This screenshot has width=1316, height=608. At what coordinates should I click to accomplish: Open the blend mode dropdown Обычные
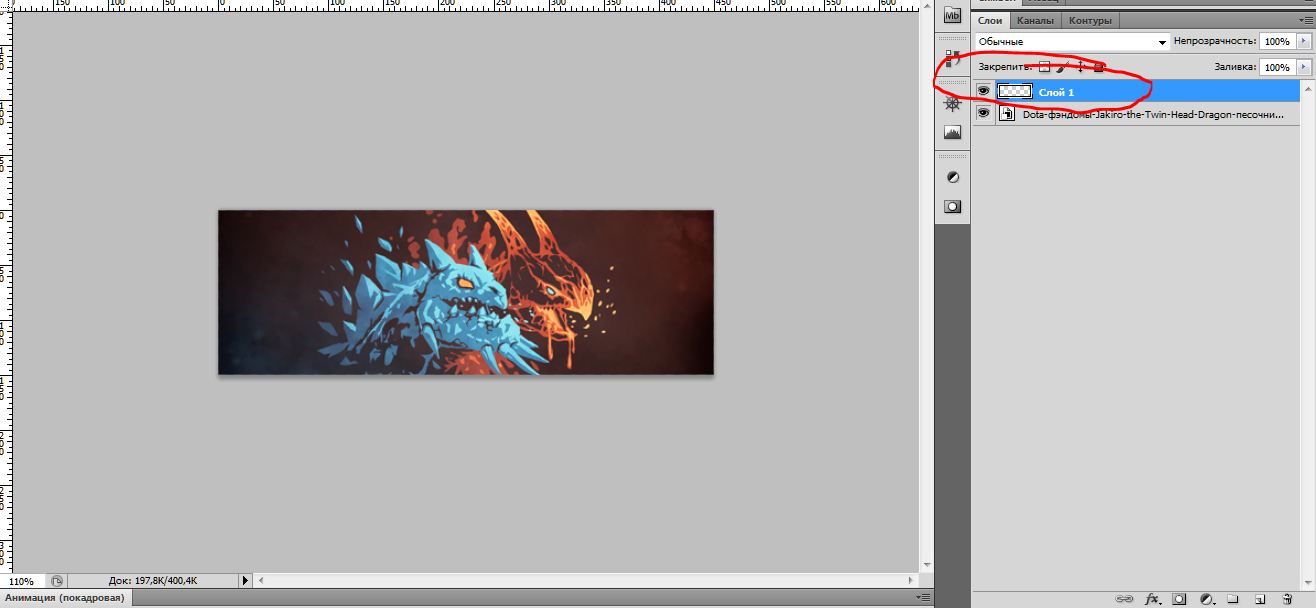[1072, 42]
